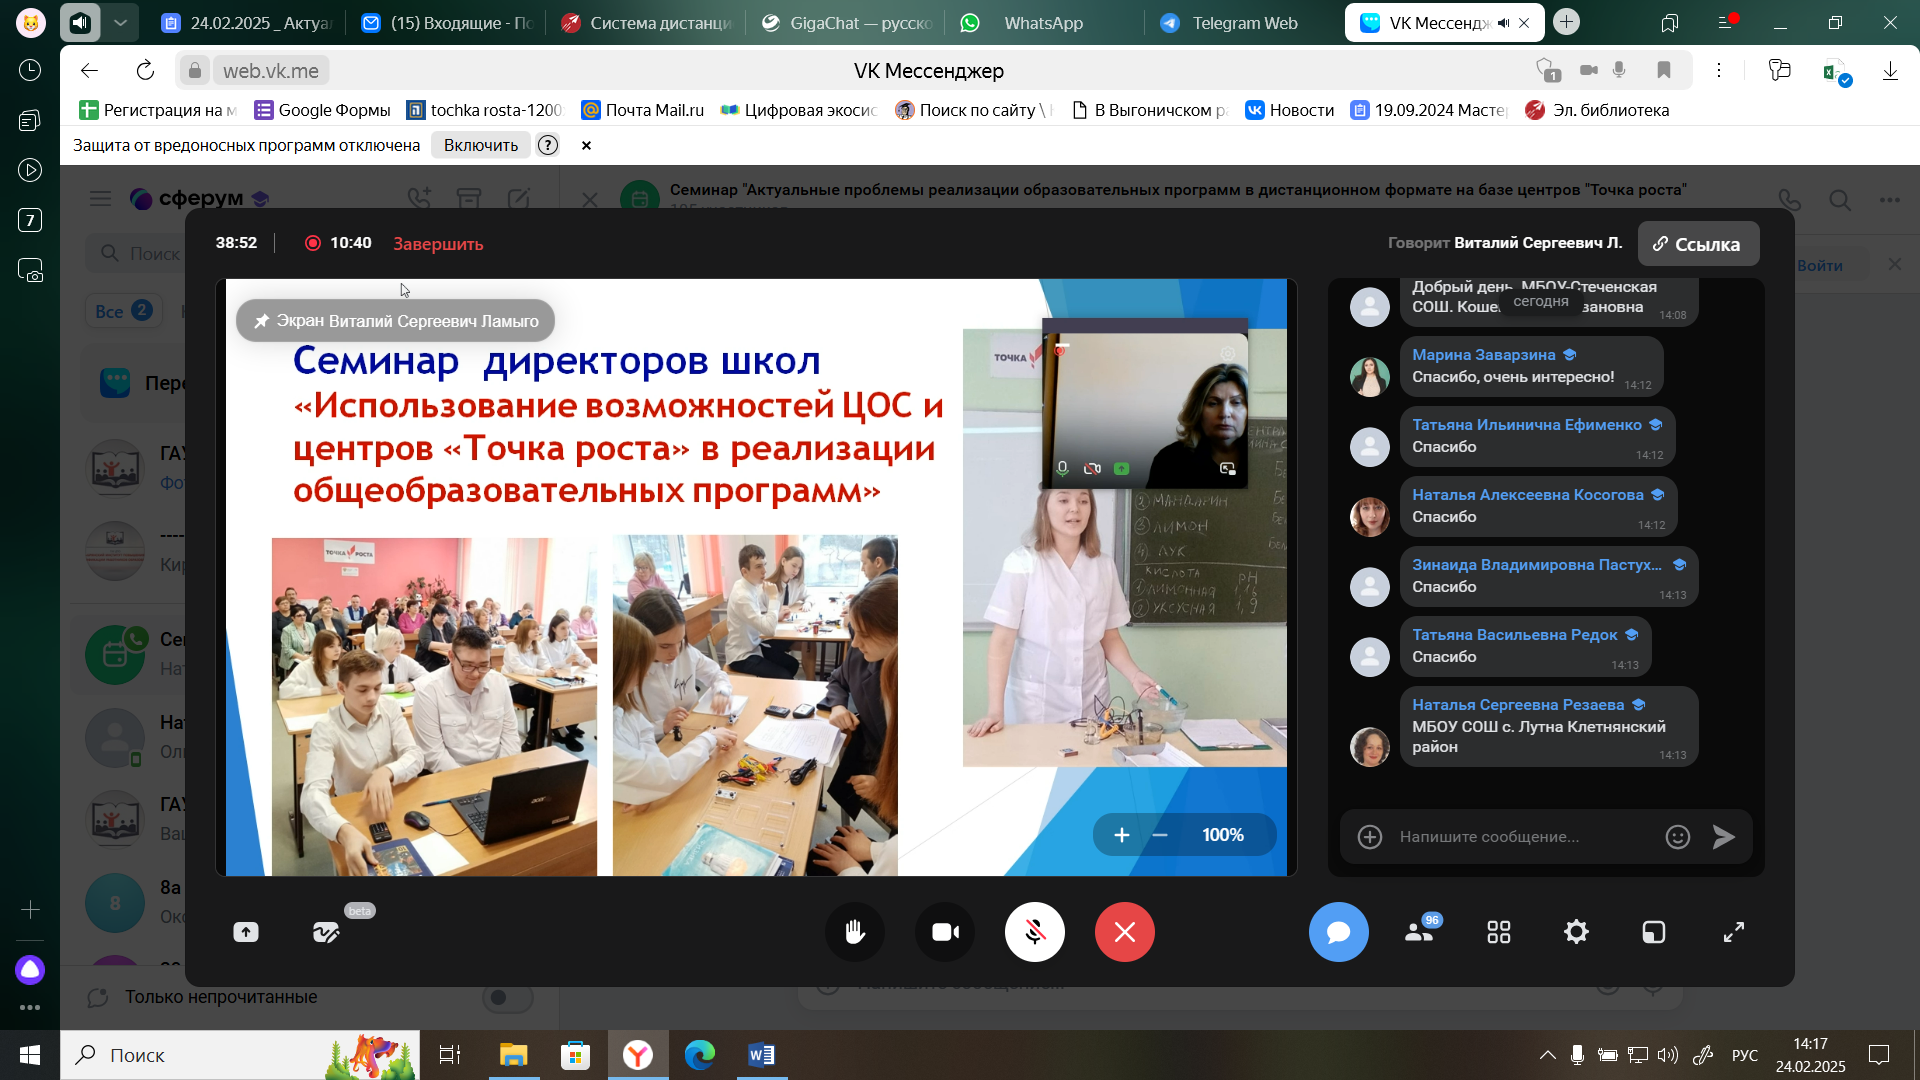Open a new browser tab
This screenshot has height=1080, width=1920.
pos(1567,22)
